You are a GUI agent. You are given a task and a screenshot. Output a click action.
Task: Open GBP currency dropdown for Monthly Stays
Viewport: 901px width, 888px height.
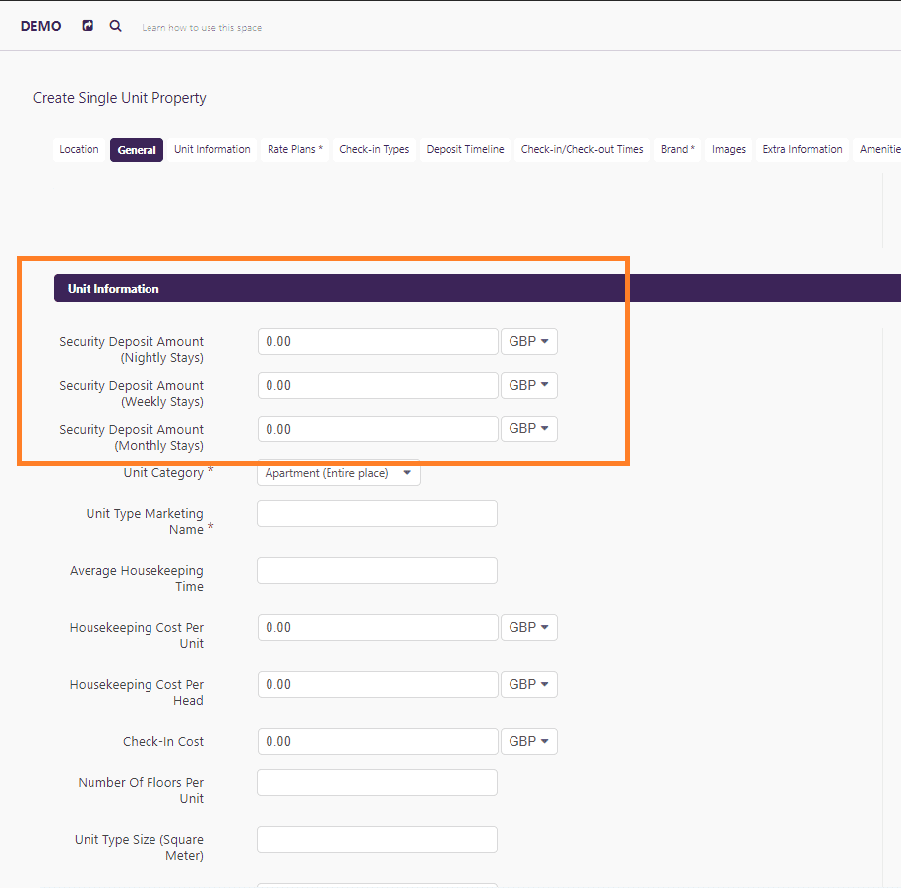coord(529,429)
